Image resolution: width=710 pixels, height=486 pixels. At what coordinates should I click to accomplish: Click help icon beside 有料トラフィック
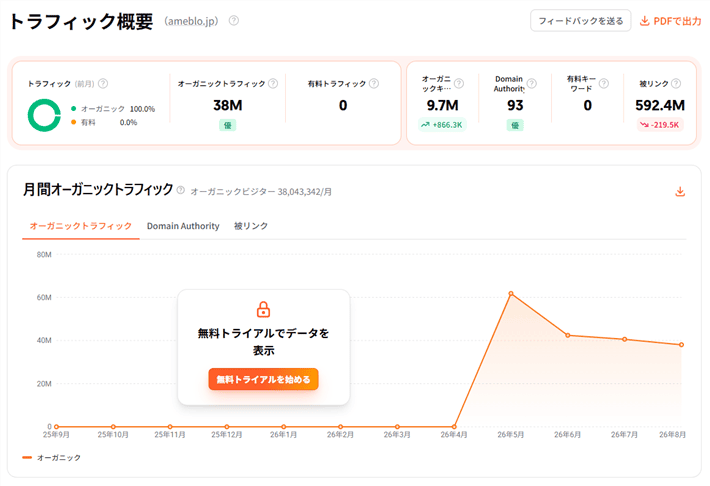[x=374, y=83]
